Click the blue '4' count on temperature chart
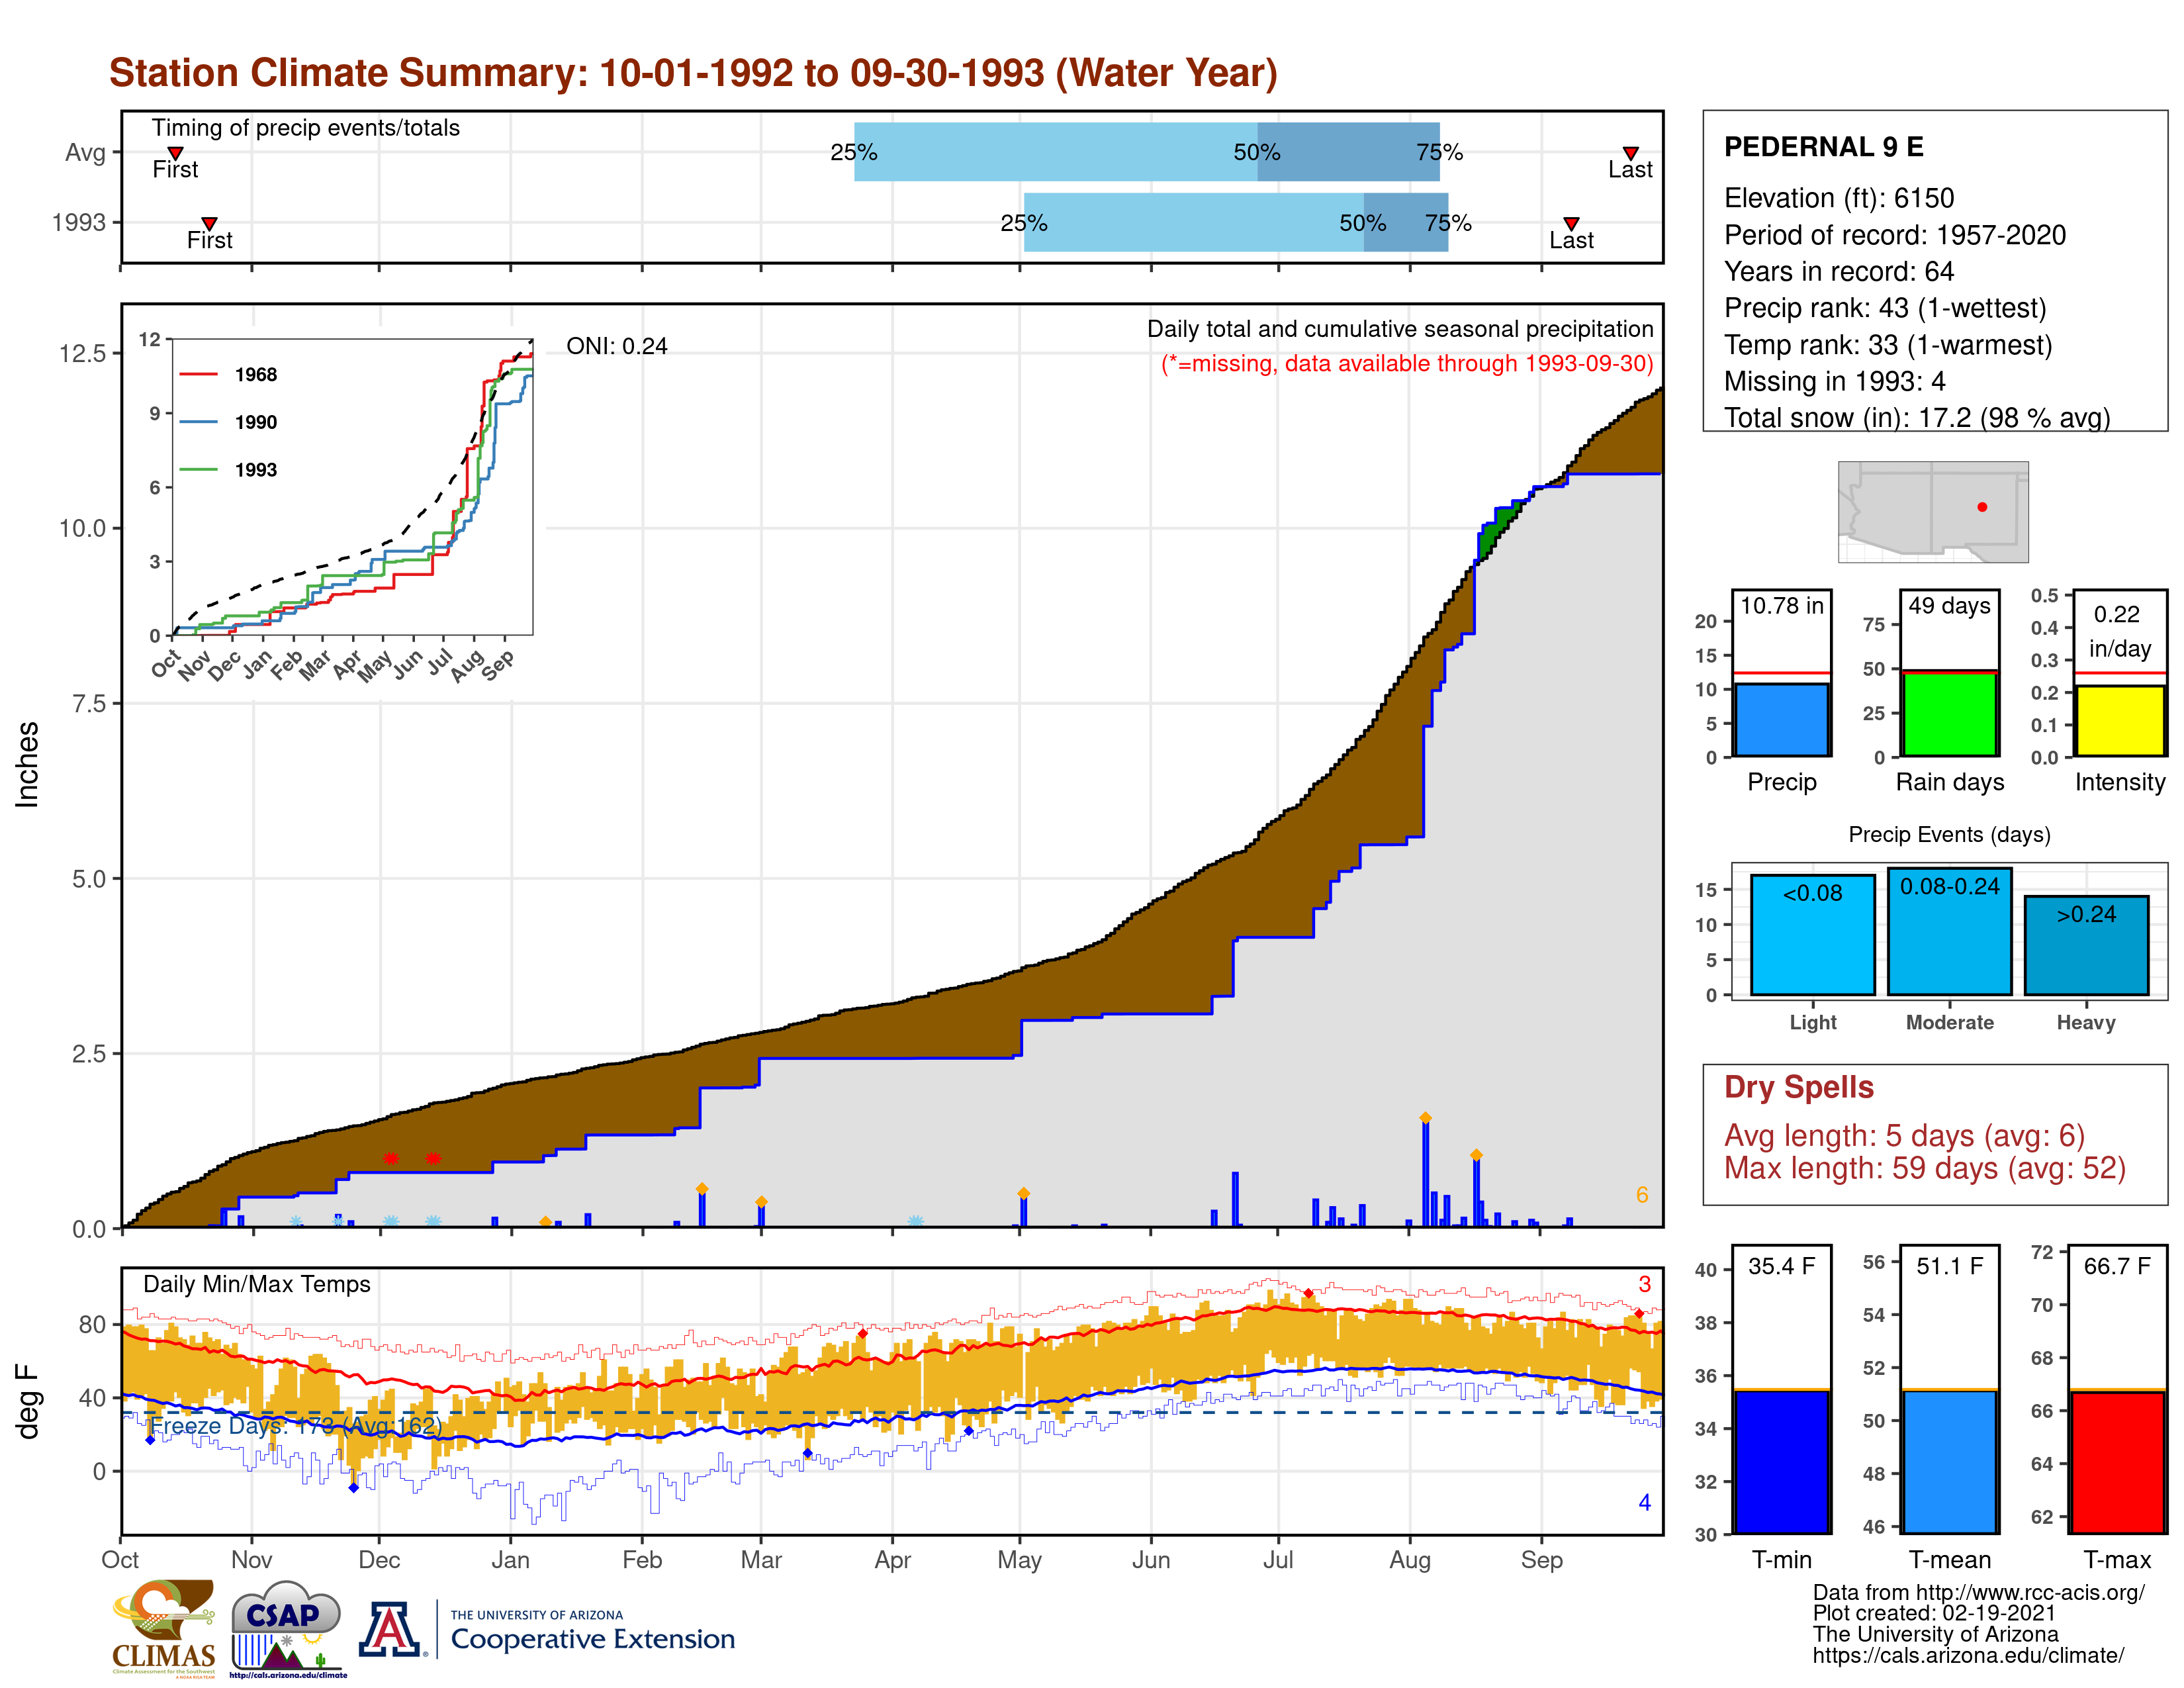 click(1645, 1502)
